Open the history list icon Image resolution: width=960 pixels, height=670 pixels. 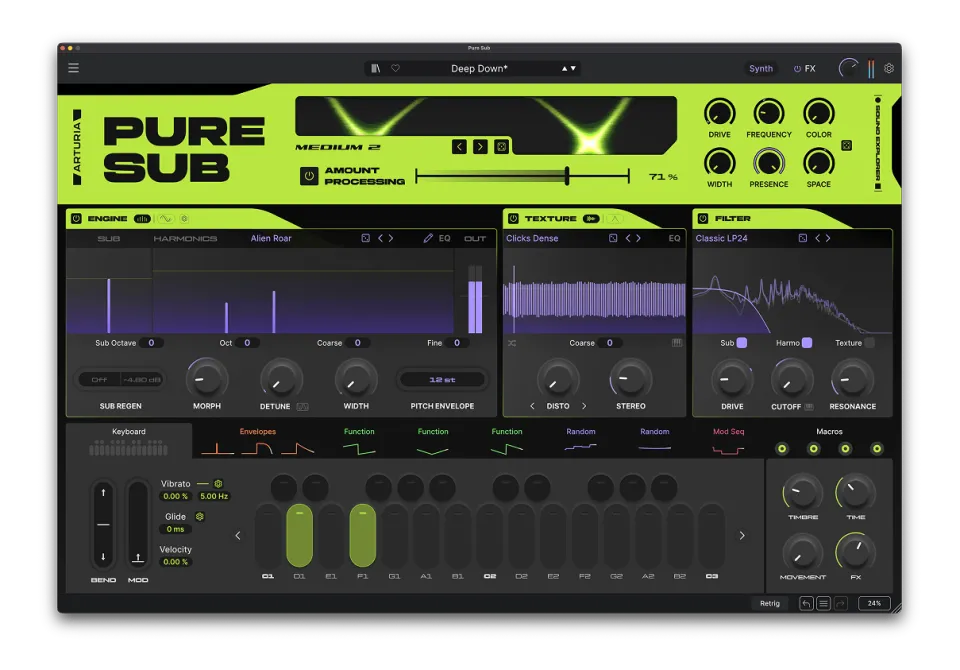click(x=823, y=603)
